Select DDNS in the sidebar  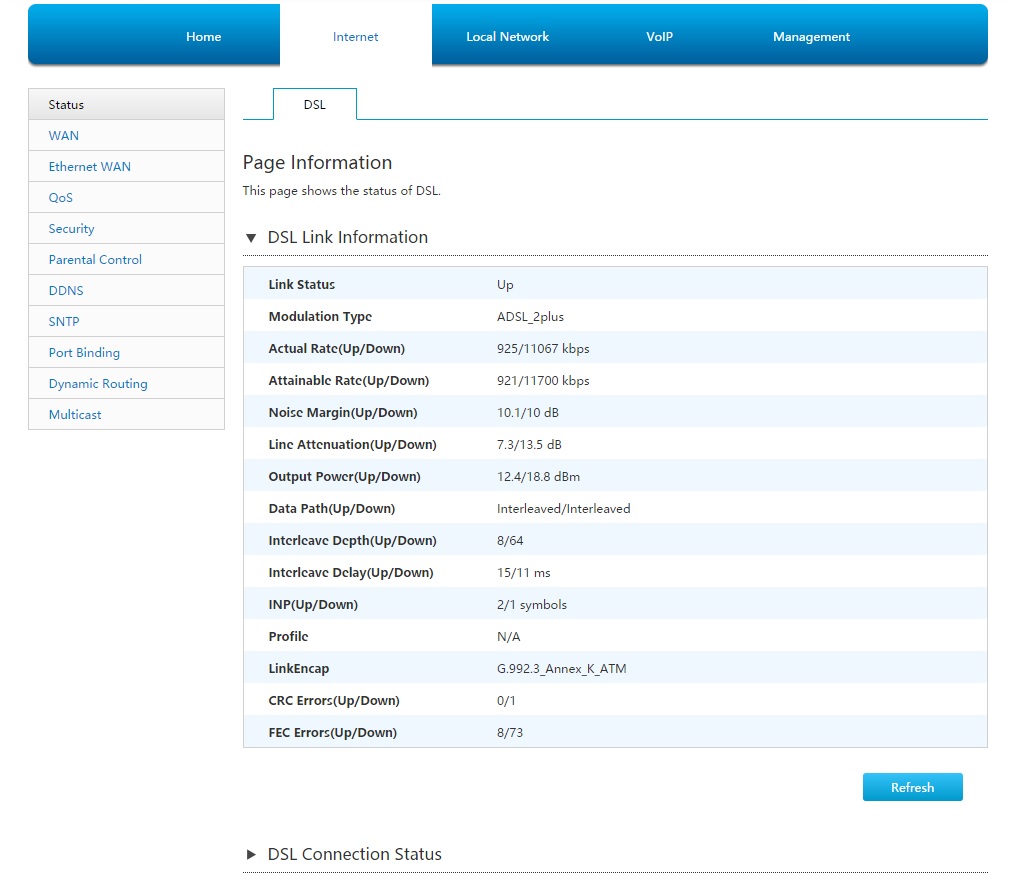(66, 291)
